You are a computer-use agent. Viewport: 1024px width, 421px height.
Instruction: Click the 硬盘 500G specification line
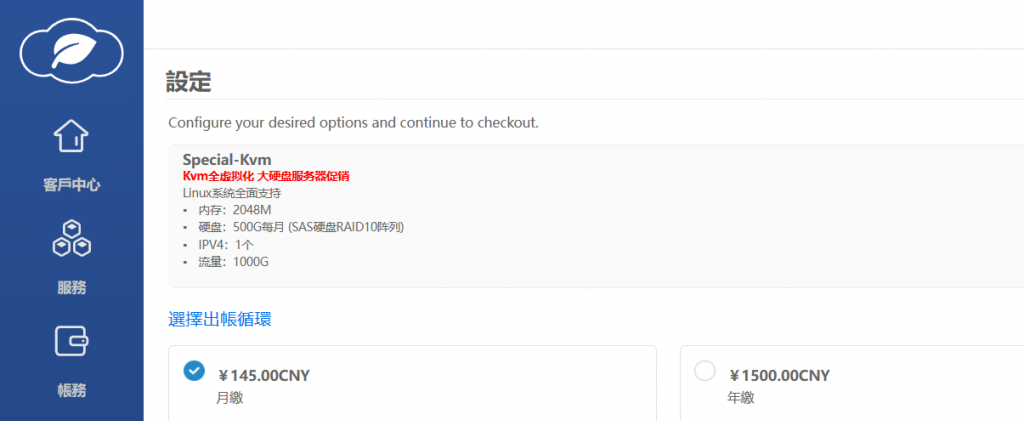[x=300, y=227]
